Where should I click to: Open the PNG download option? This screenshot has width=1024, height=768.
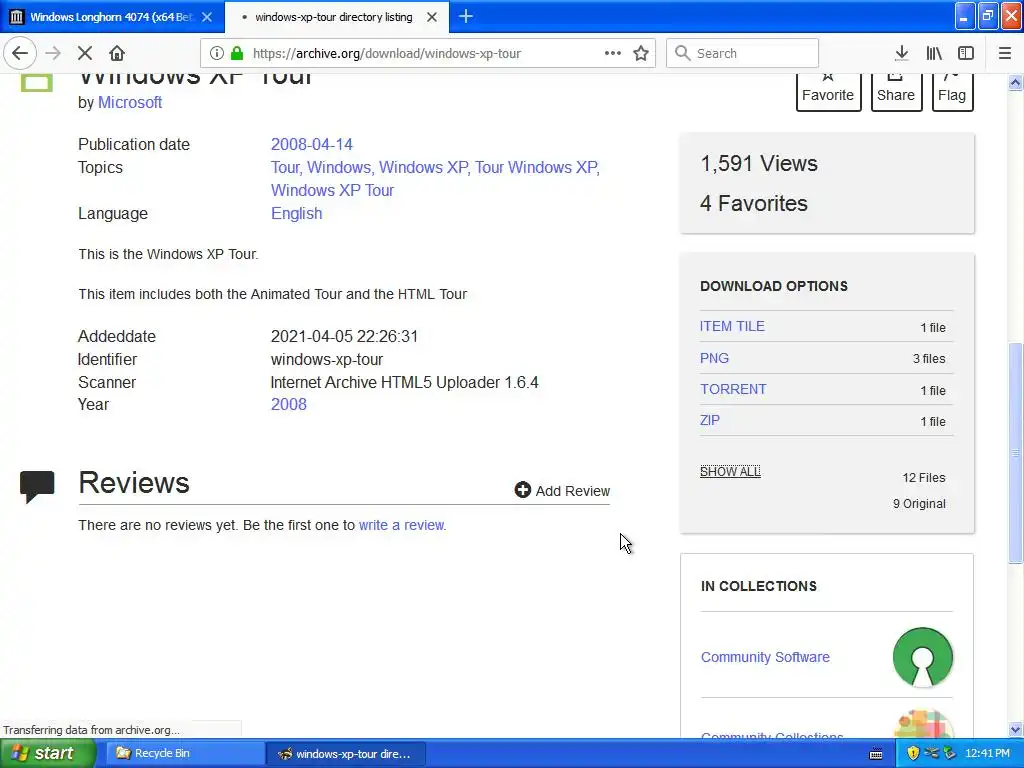pos(714,359)
